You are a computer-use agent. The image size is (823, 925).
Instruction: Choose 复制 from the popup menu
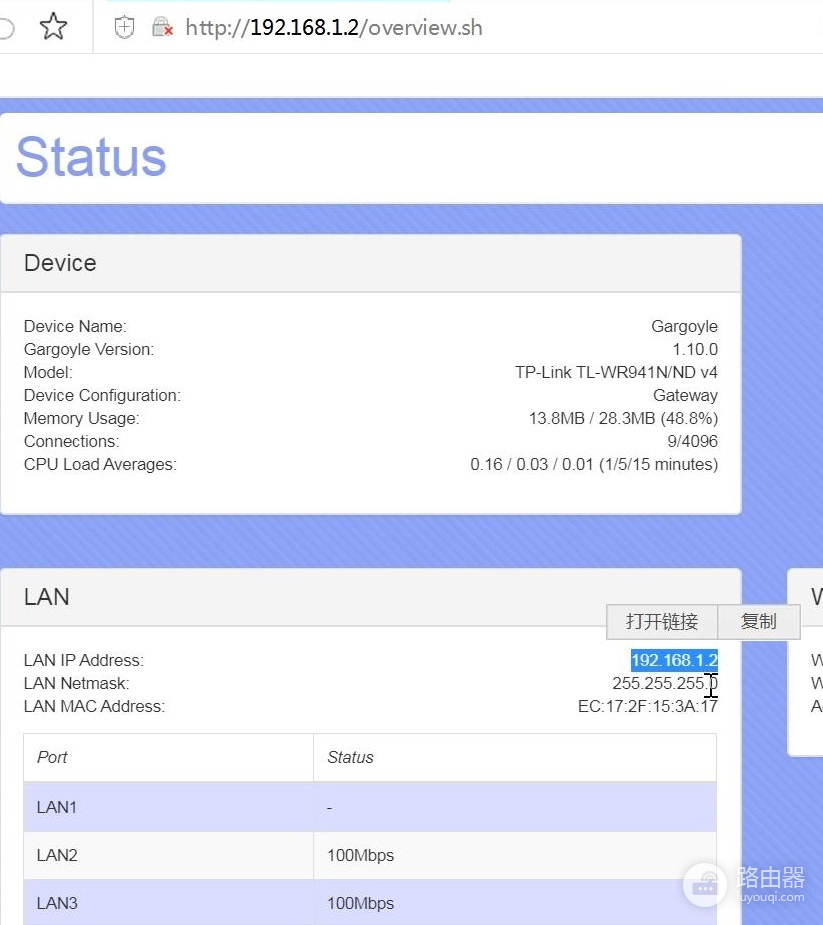[x=758, y=621]
